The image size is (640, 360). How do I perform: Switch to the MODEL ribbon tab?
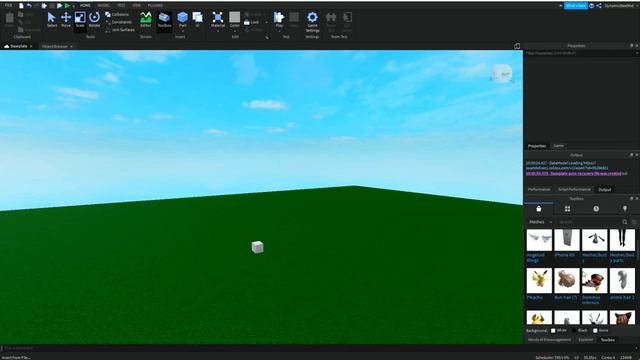tap(103, 6)
